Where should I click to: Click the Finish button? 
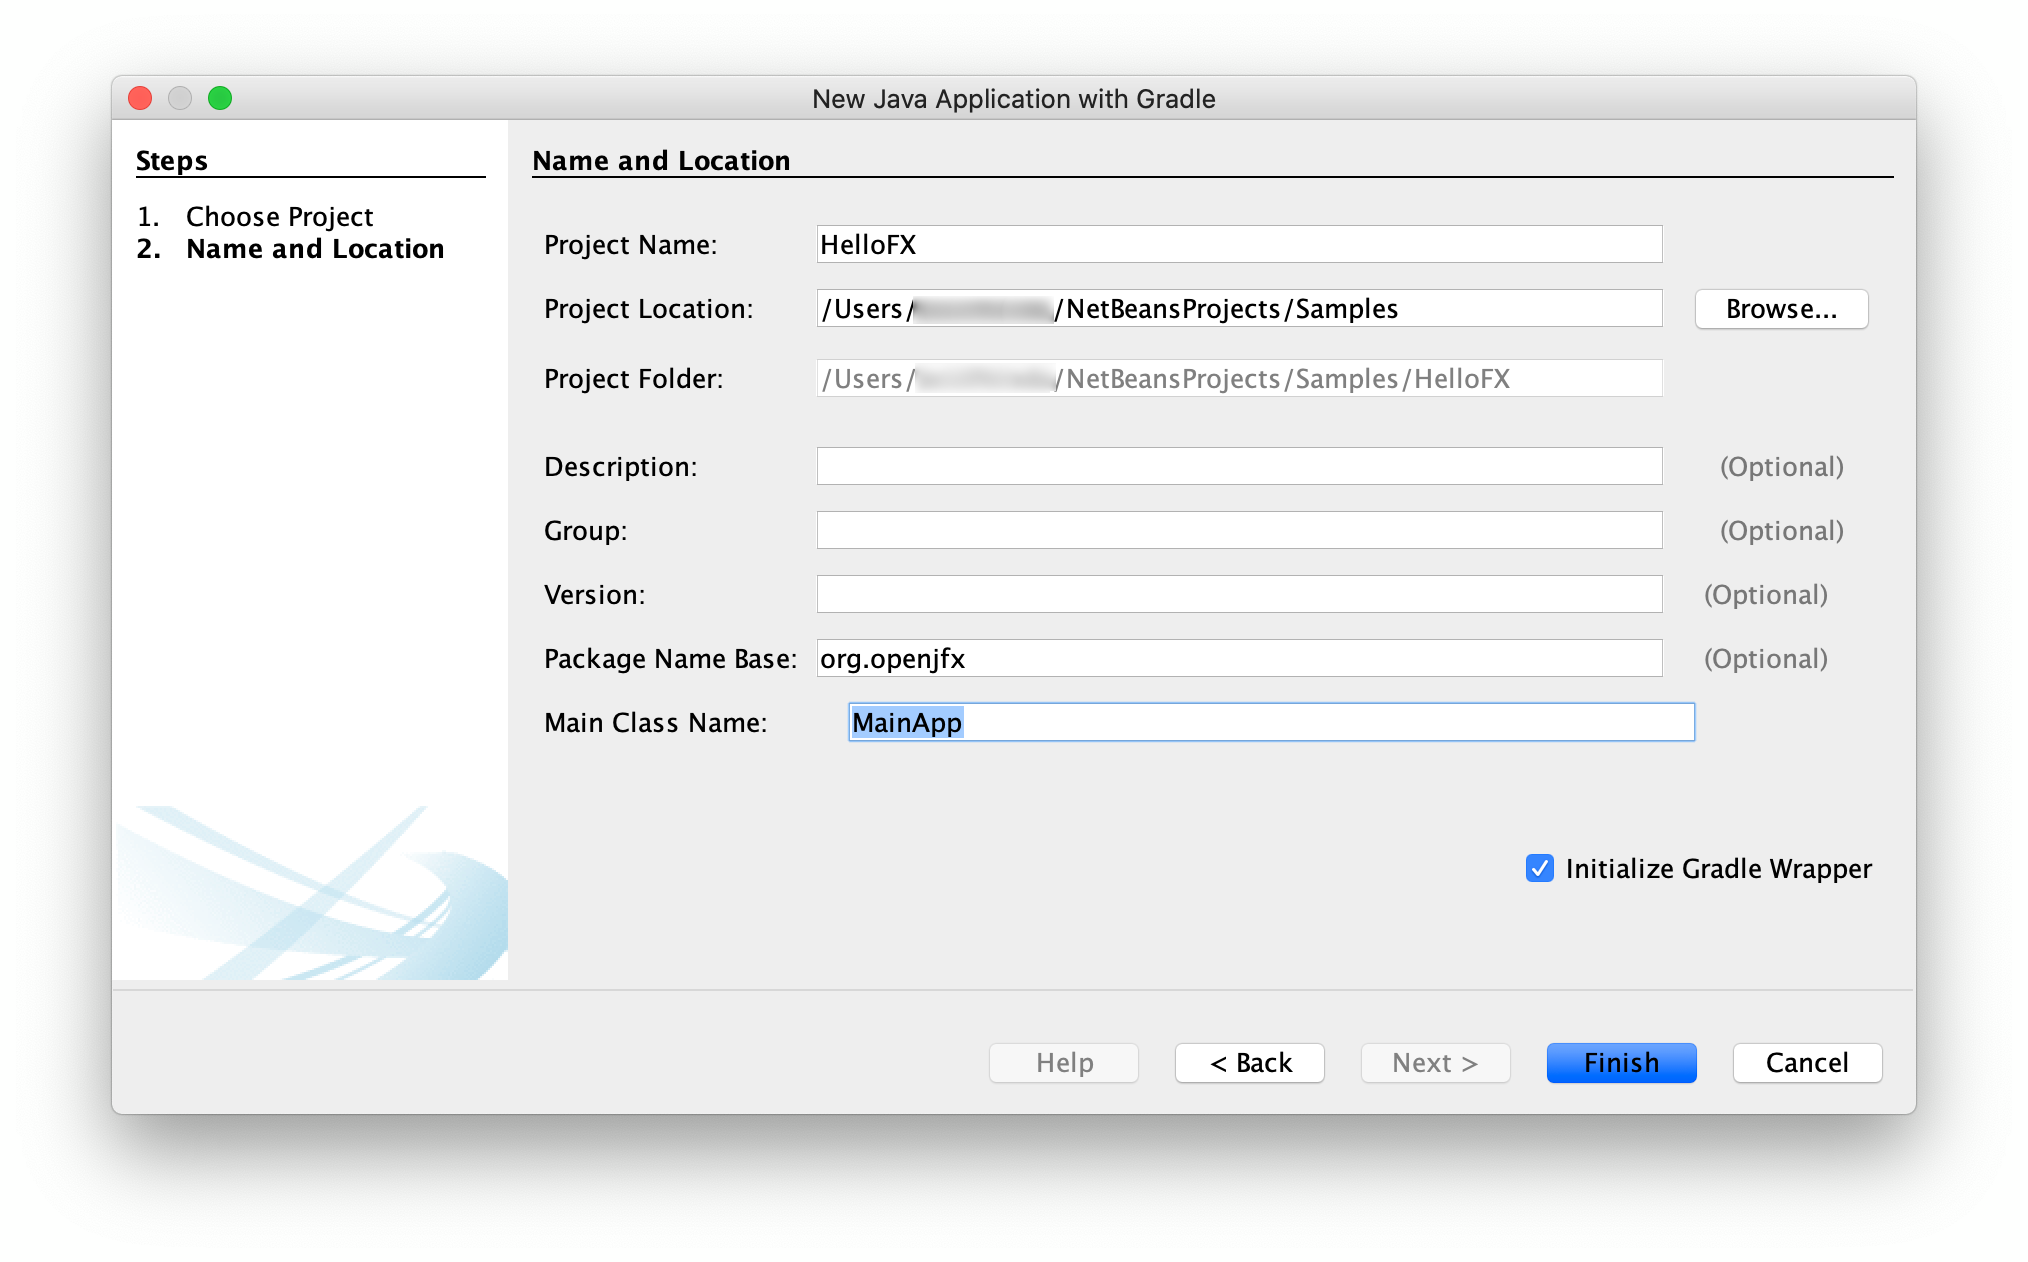click(1620, 1062)
